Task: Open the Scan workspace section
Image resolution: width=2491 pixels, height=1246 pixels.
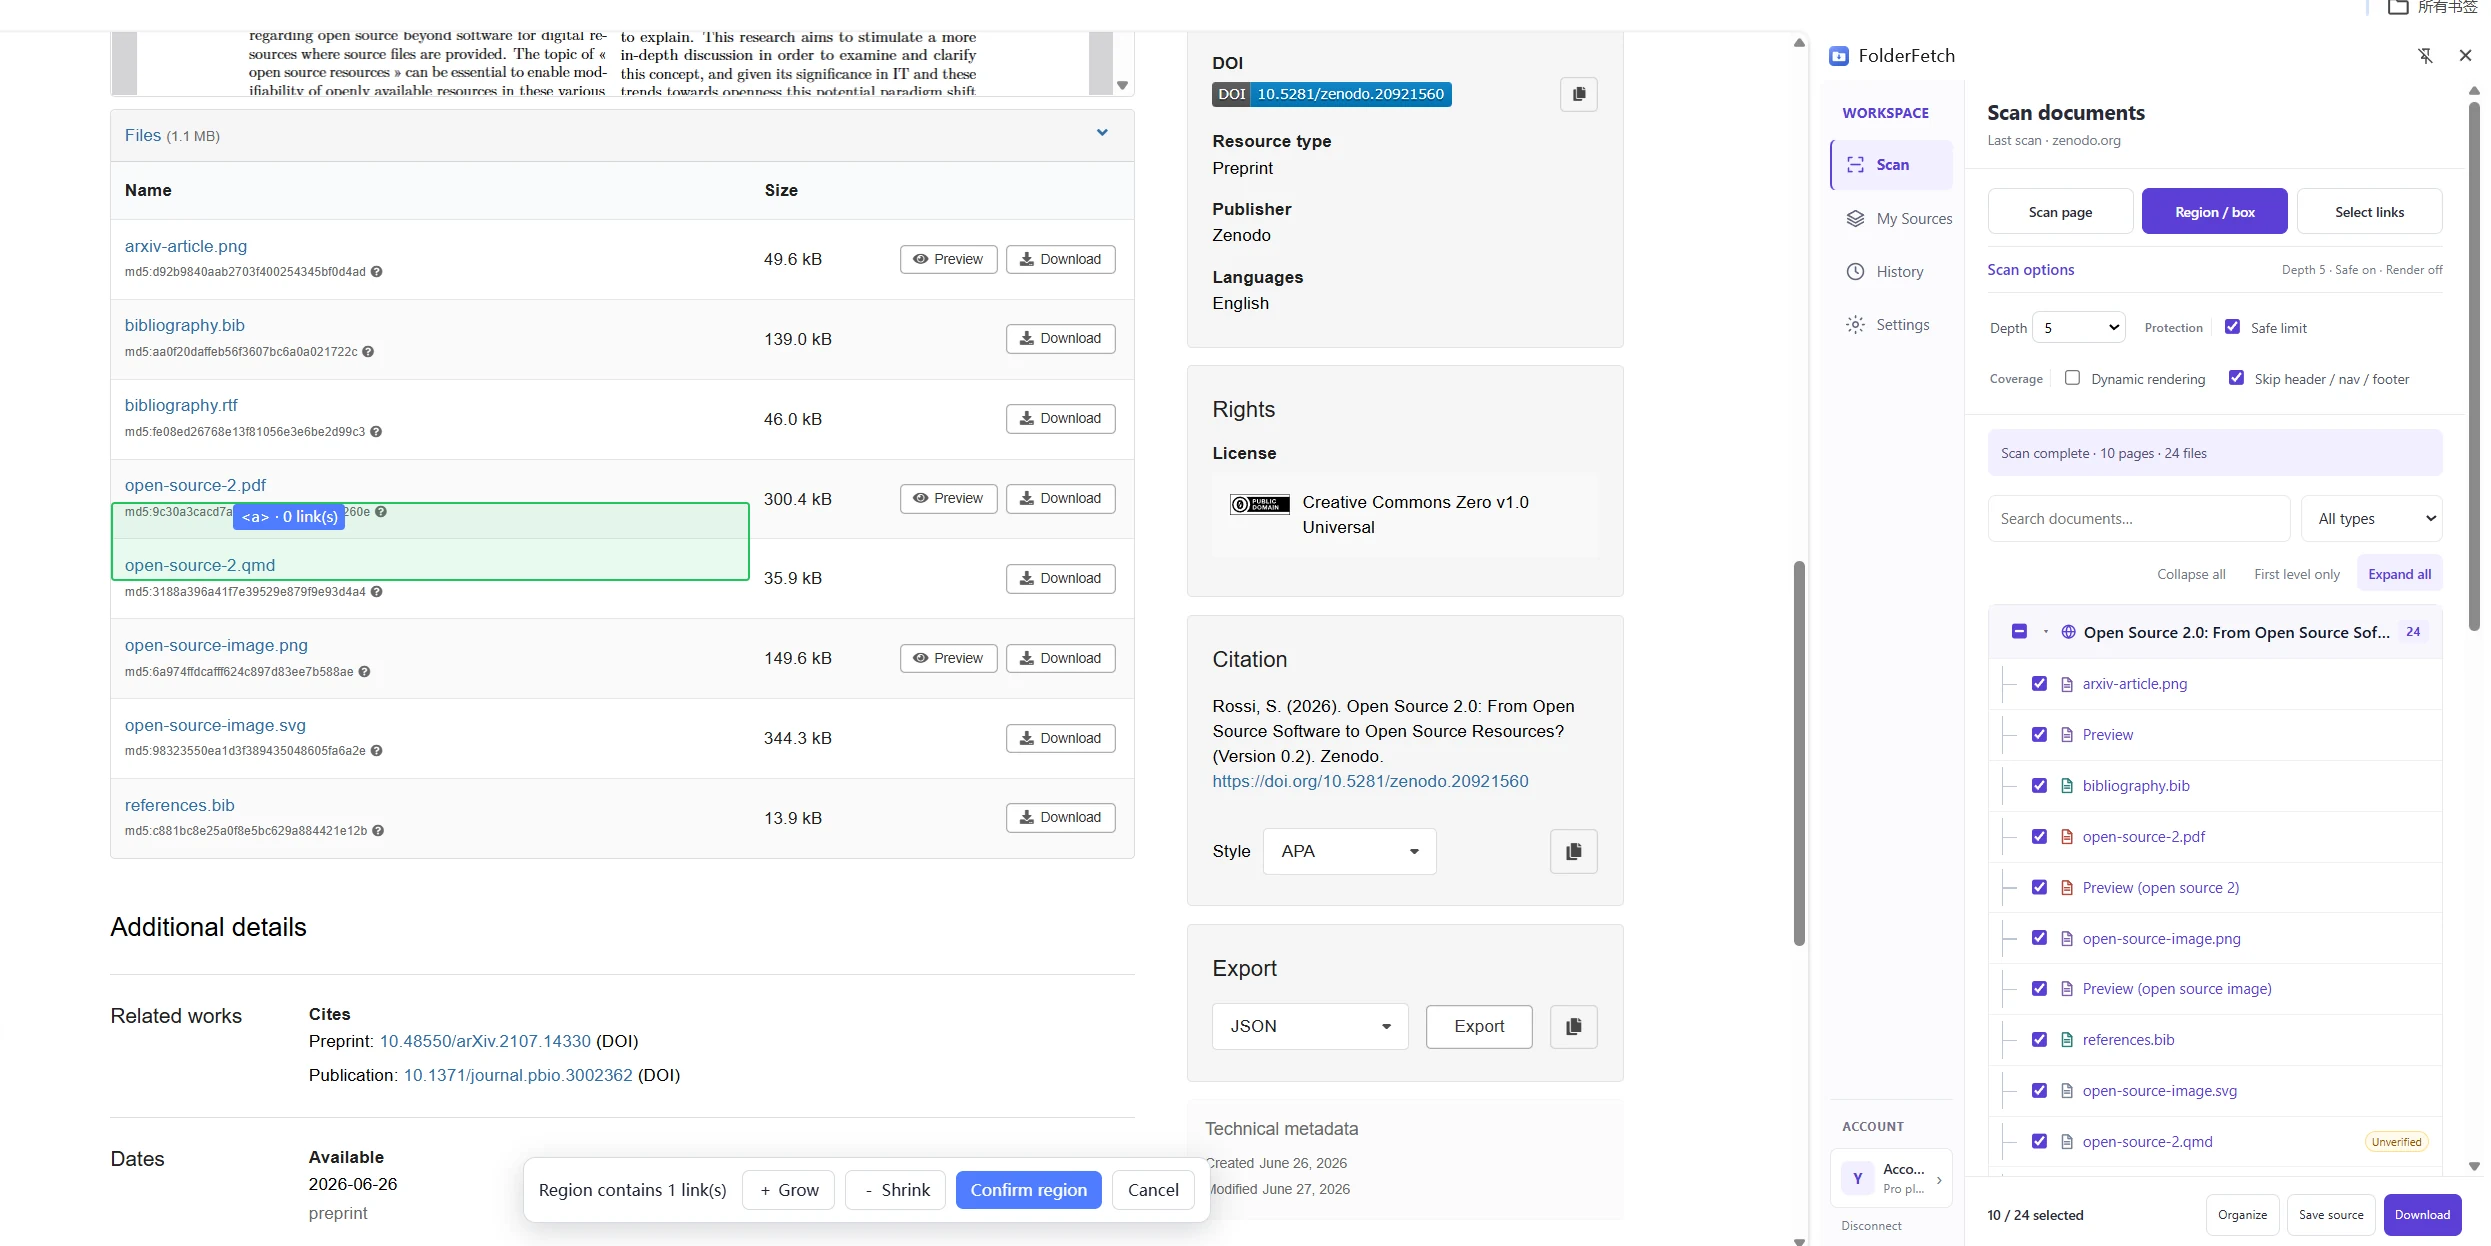Action: [x=1891, y=165]
